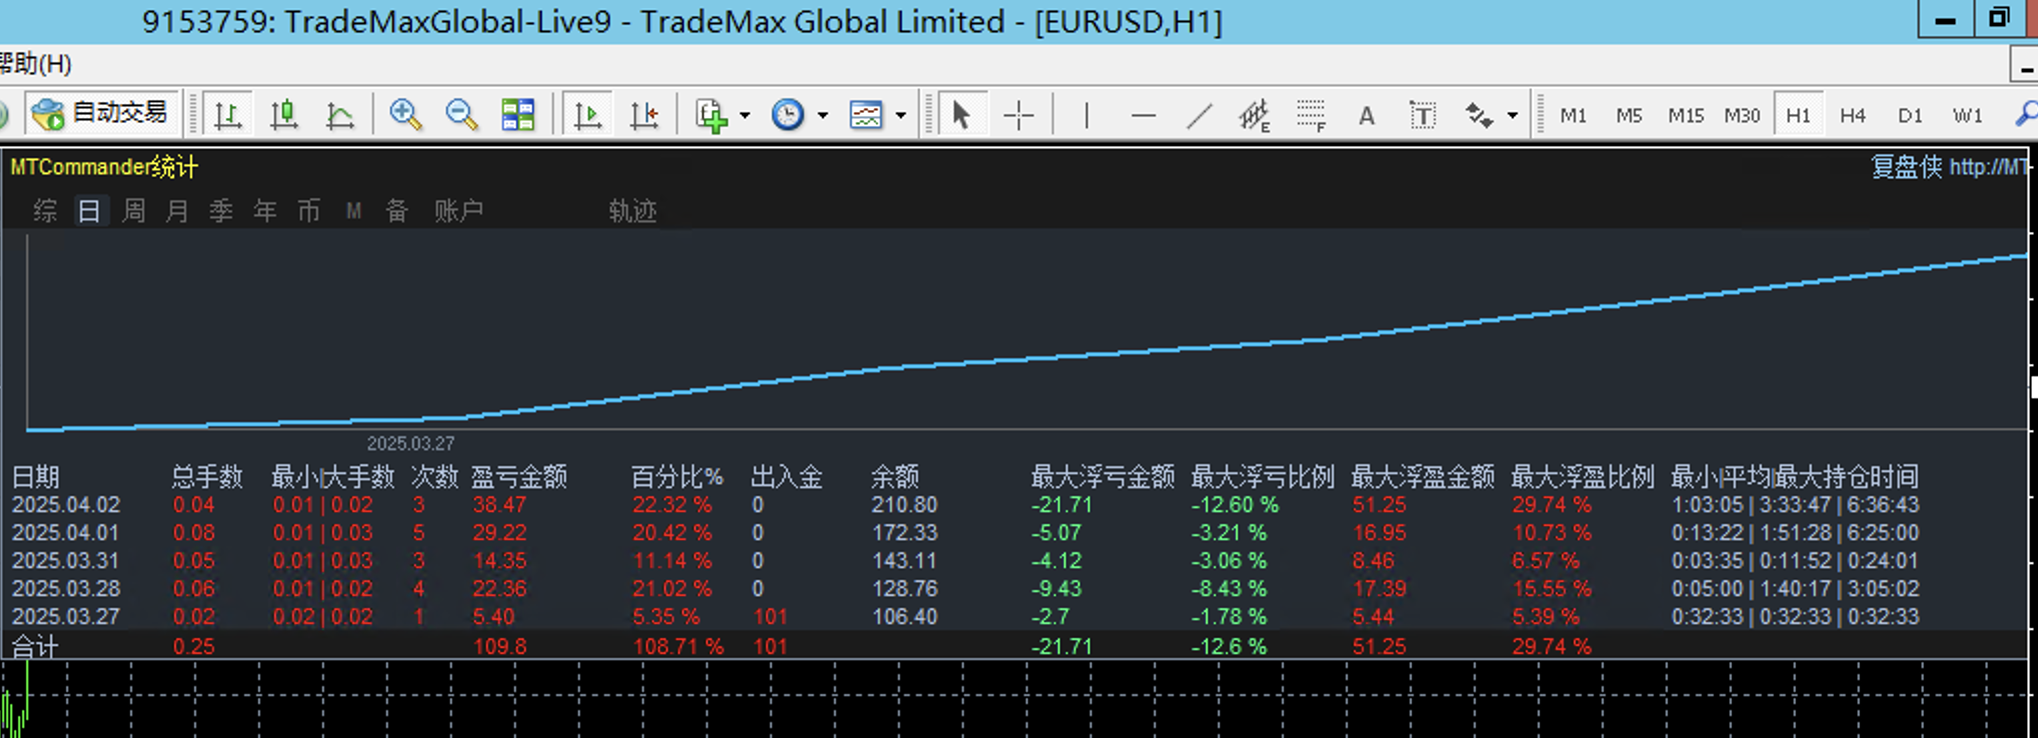Open the 账户 account tab
The image size is (2038, 738).
[458, 211]
